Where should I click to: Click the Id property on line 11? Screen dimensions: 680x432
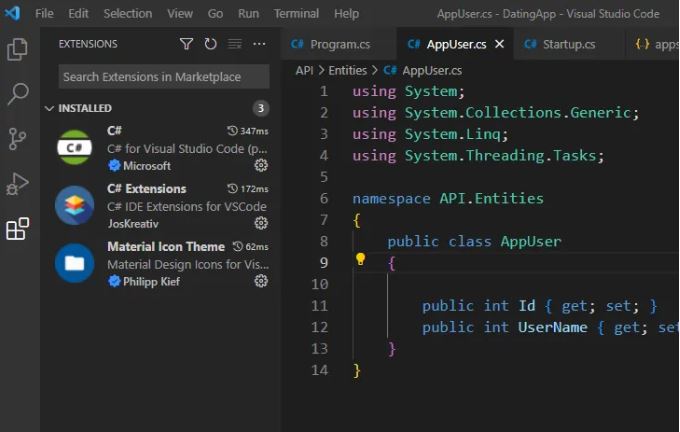tap(527, 306)
